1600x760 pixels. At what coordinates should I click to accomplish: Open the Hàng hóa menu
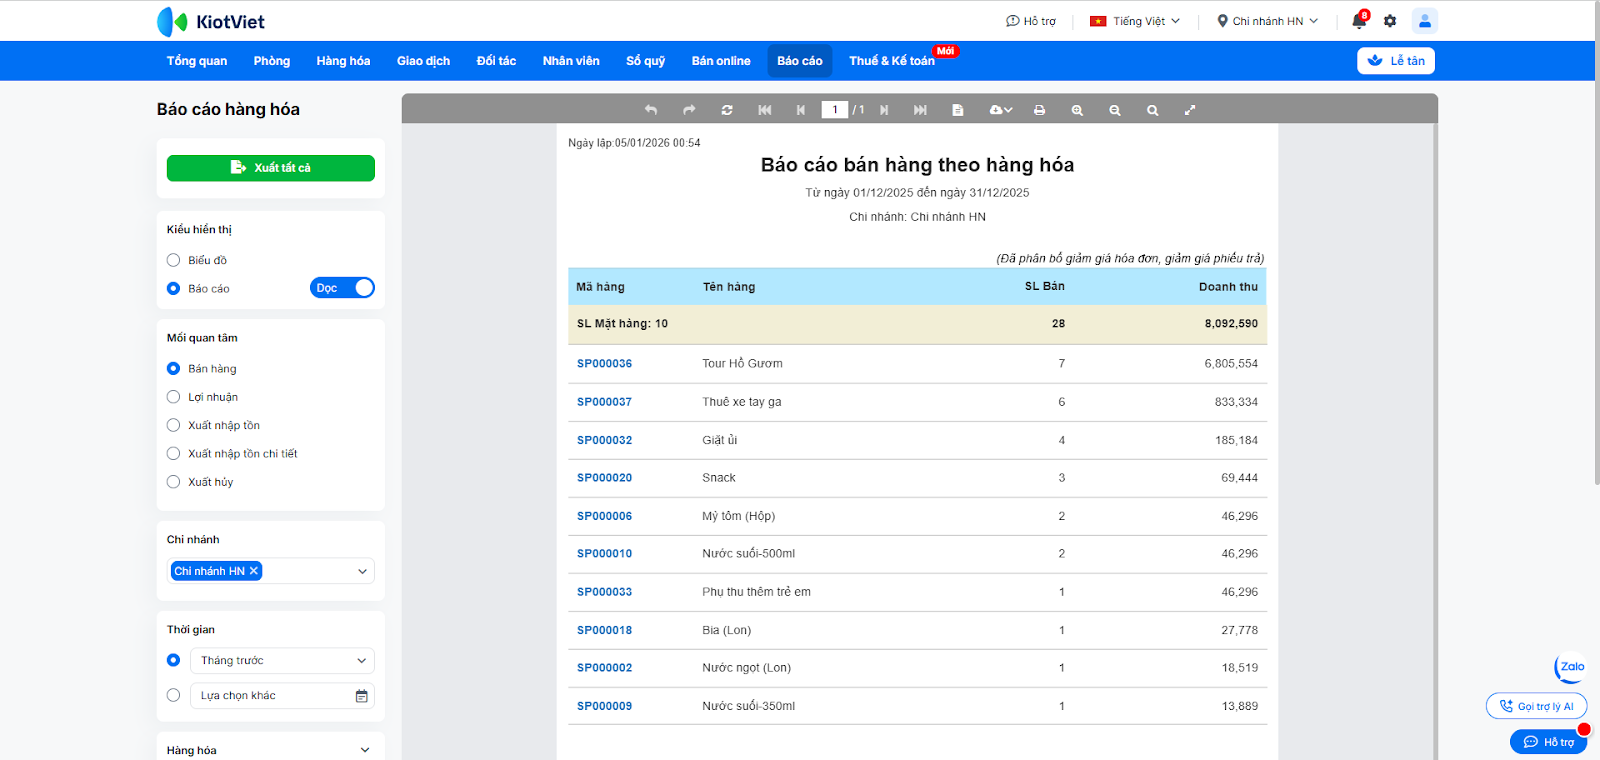pyautogui.click(x=343, y=61)
